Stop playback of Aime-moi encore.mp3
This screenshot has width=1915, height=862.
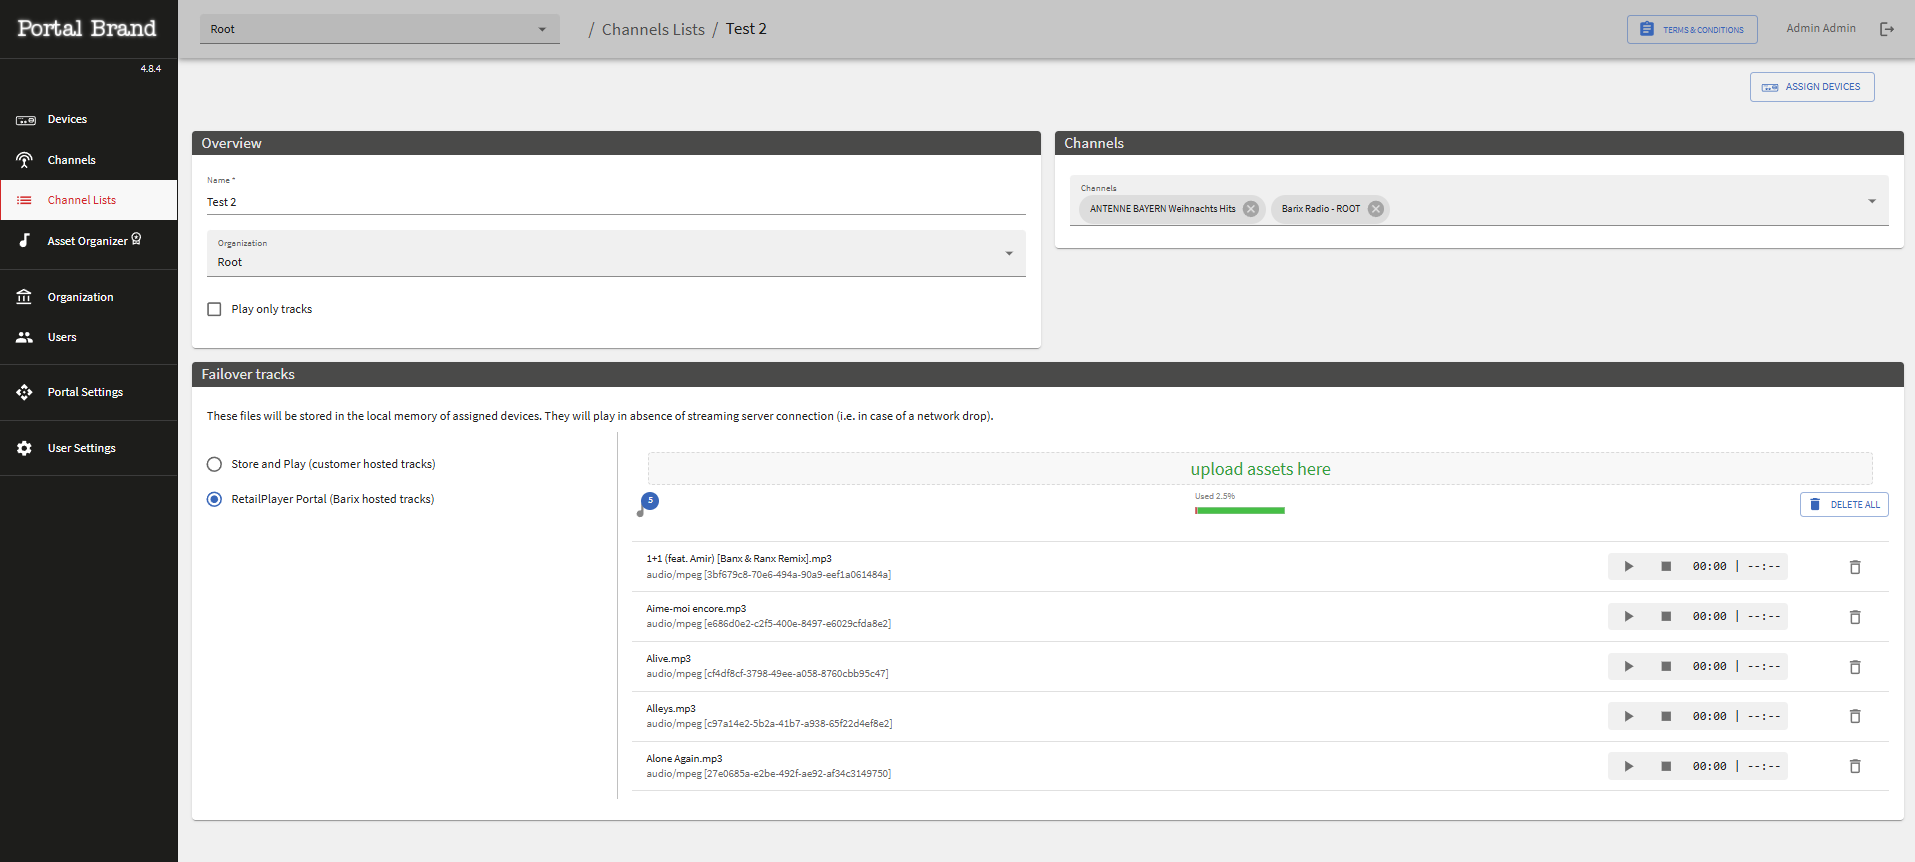pos(1666,617)
